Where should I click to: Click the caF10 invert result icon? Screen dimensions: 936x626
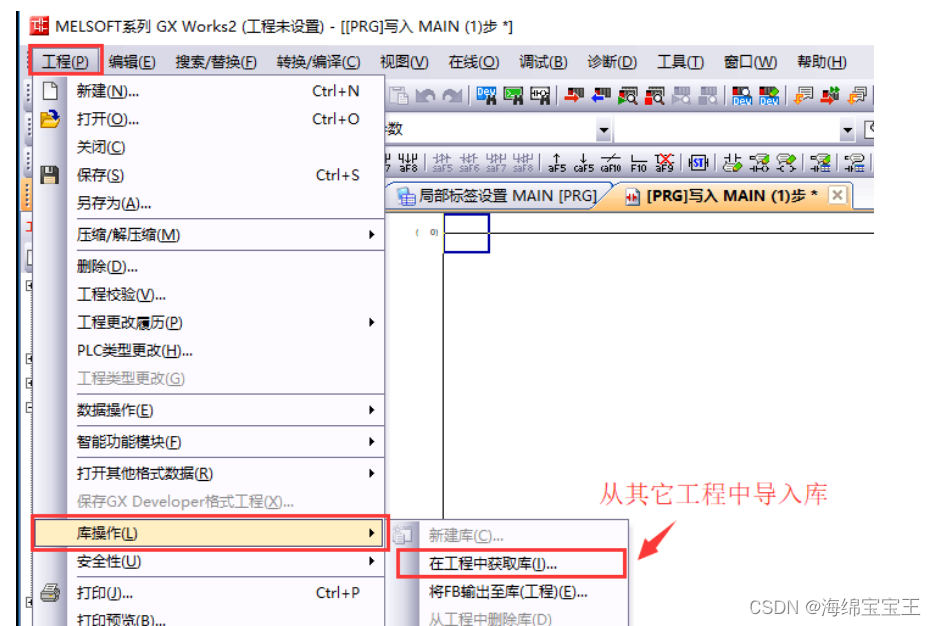pos(611,162)
